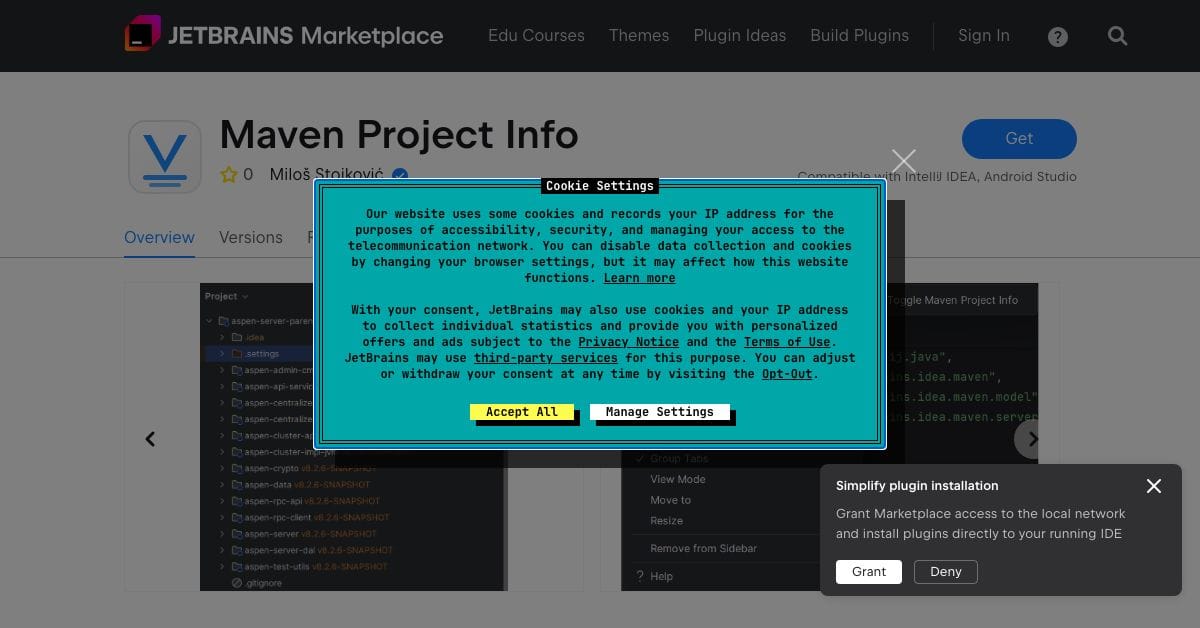
Task: Switch to the Versions tab
Action: (251, 238)
